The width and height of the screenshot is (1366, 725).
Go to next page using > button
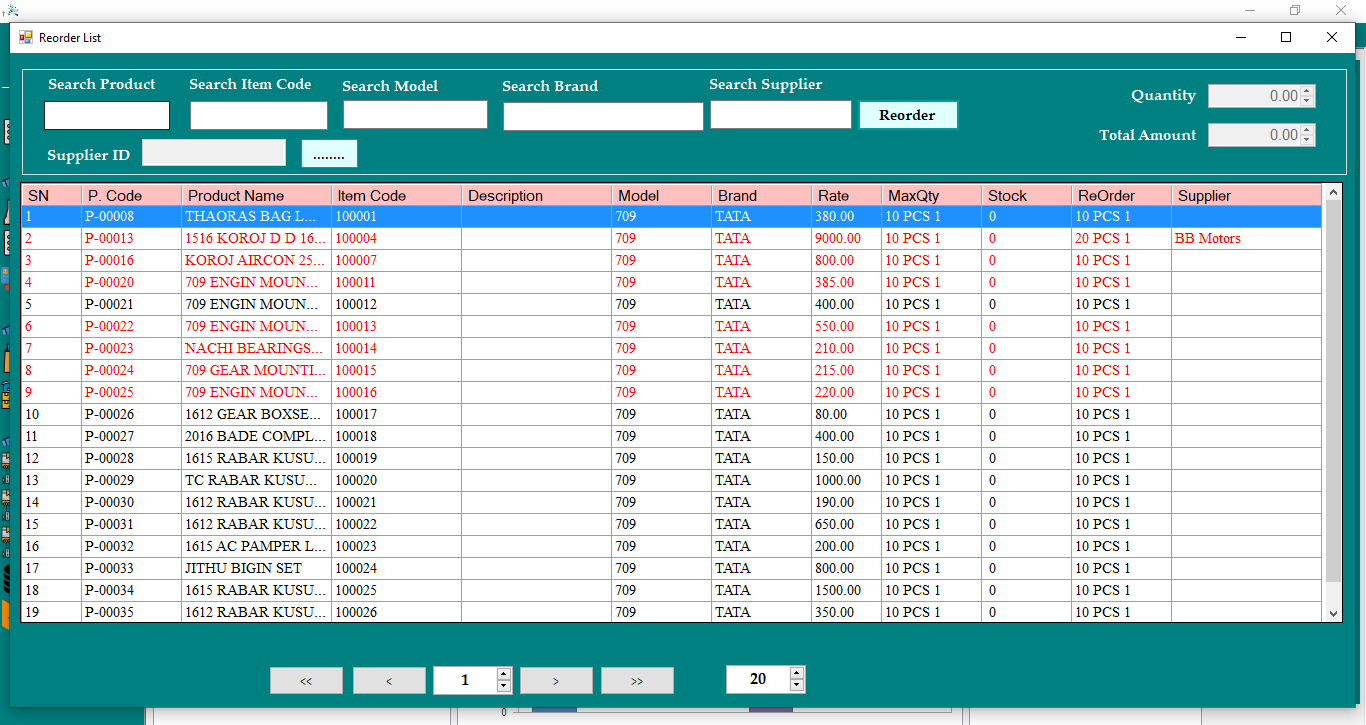point(556,680)
